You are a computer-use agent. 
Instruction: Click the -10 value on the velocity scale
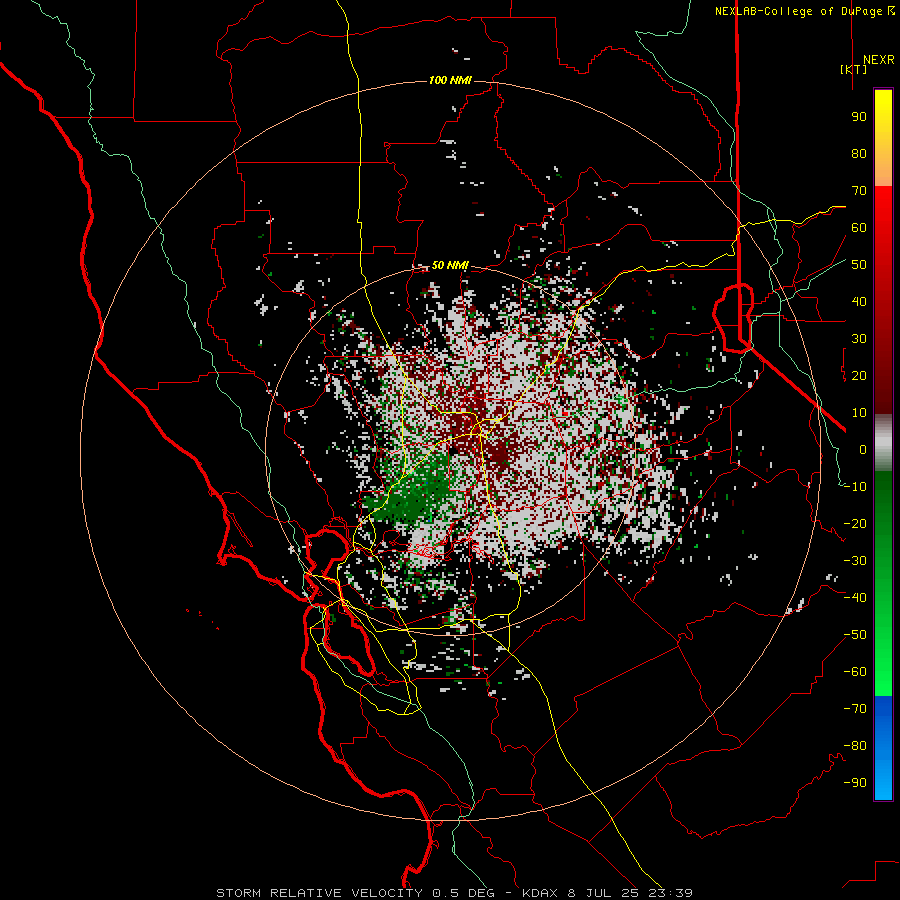click(x=855, y=487)
